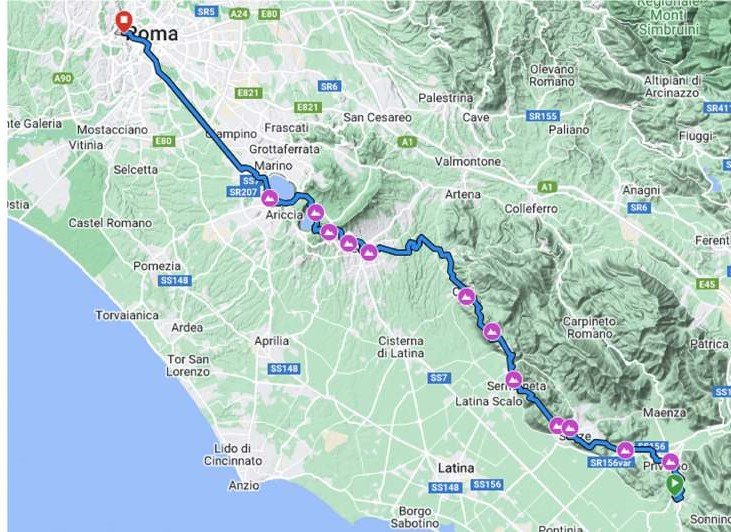Open the Palestrina place label
The image size is (731, 532).
coord(445,98)
